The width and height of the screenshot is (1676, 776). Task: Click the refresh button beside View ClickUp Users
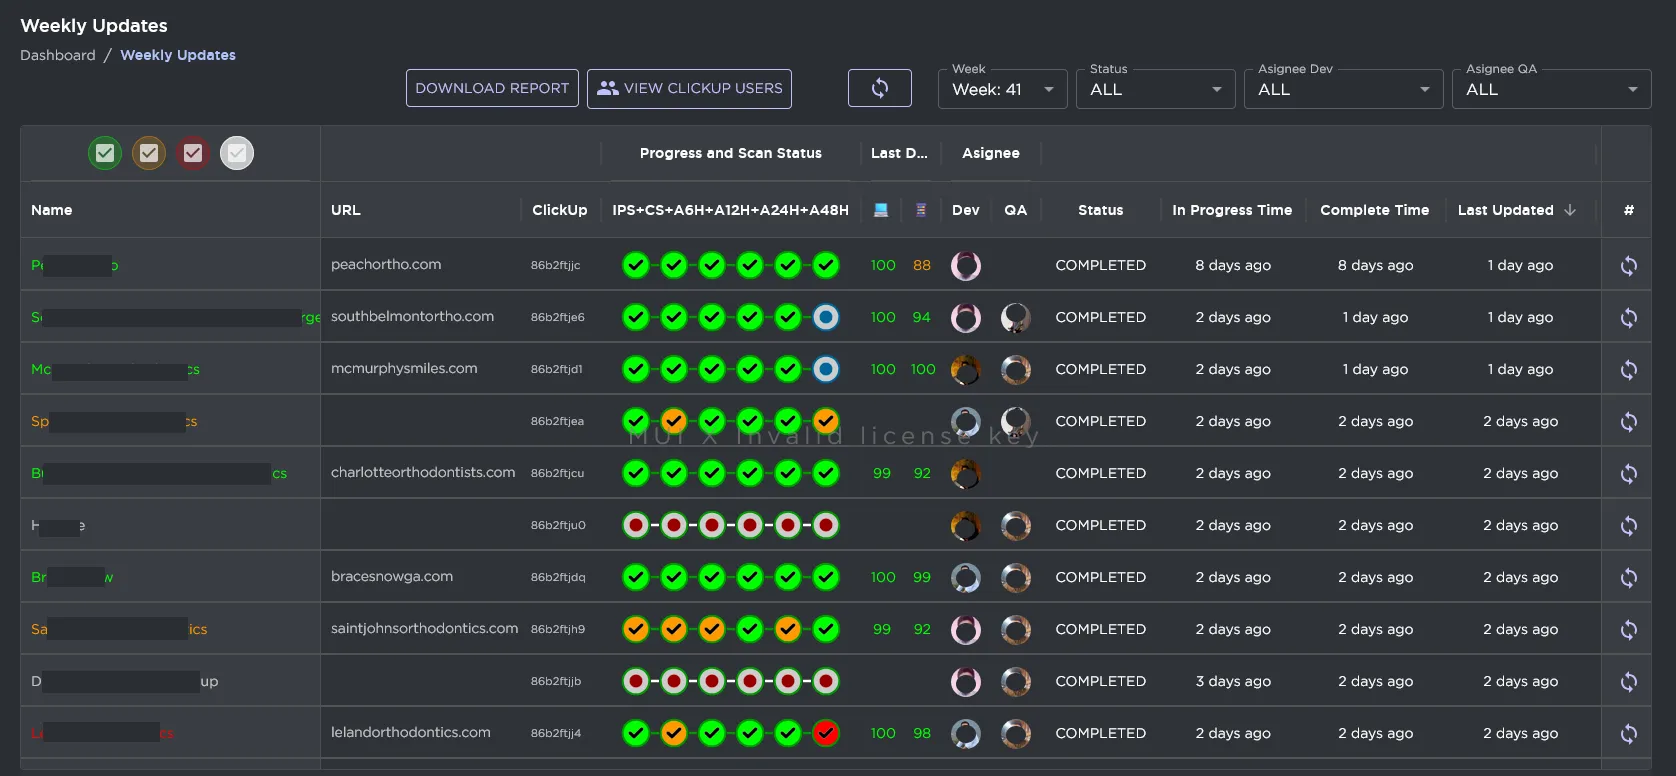coord(879,88)
